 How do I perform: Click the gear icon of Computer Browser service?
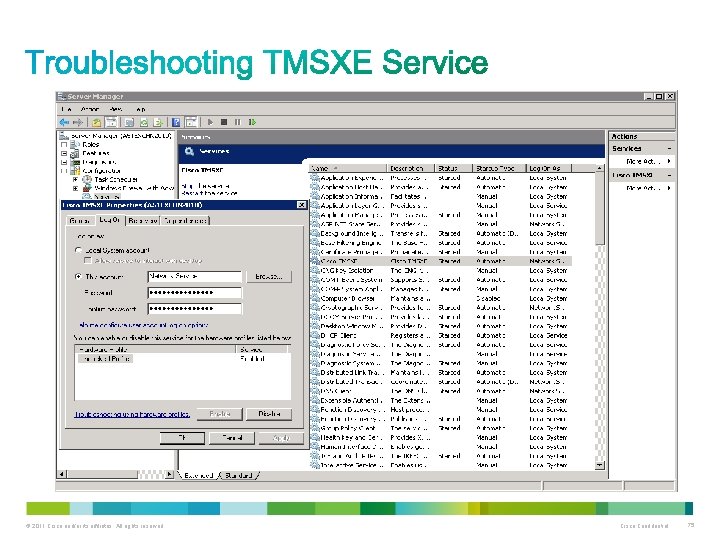pos(315,298)
